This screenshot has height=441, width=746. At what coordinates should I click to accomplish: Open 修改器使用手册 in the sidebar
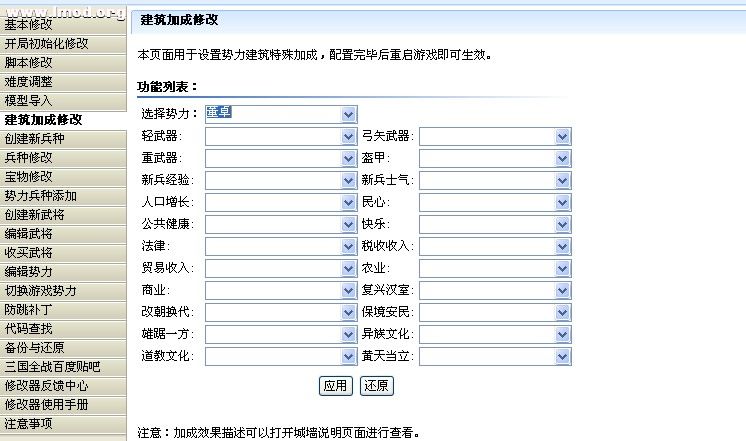63,405
